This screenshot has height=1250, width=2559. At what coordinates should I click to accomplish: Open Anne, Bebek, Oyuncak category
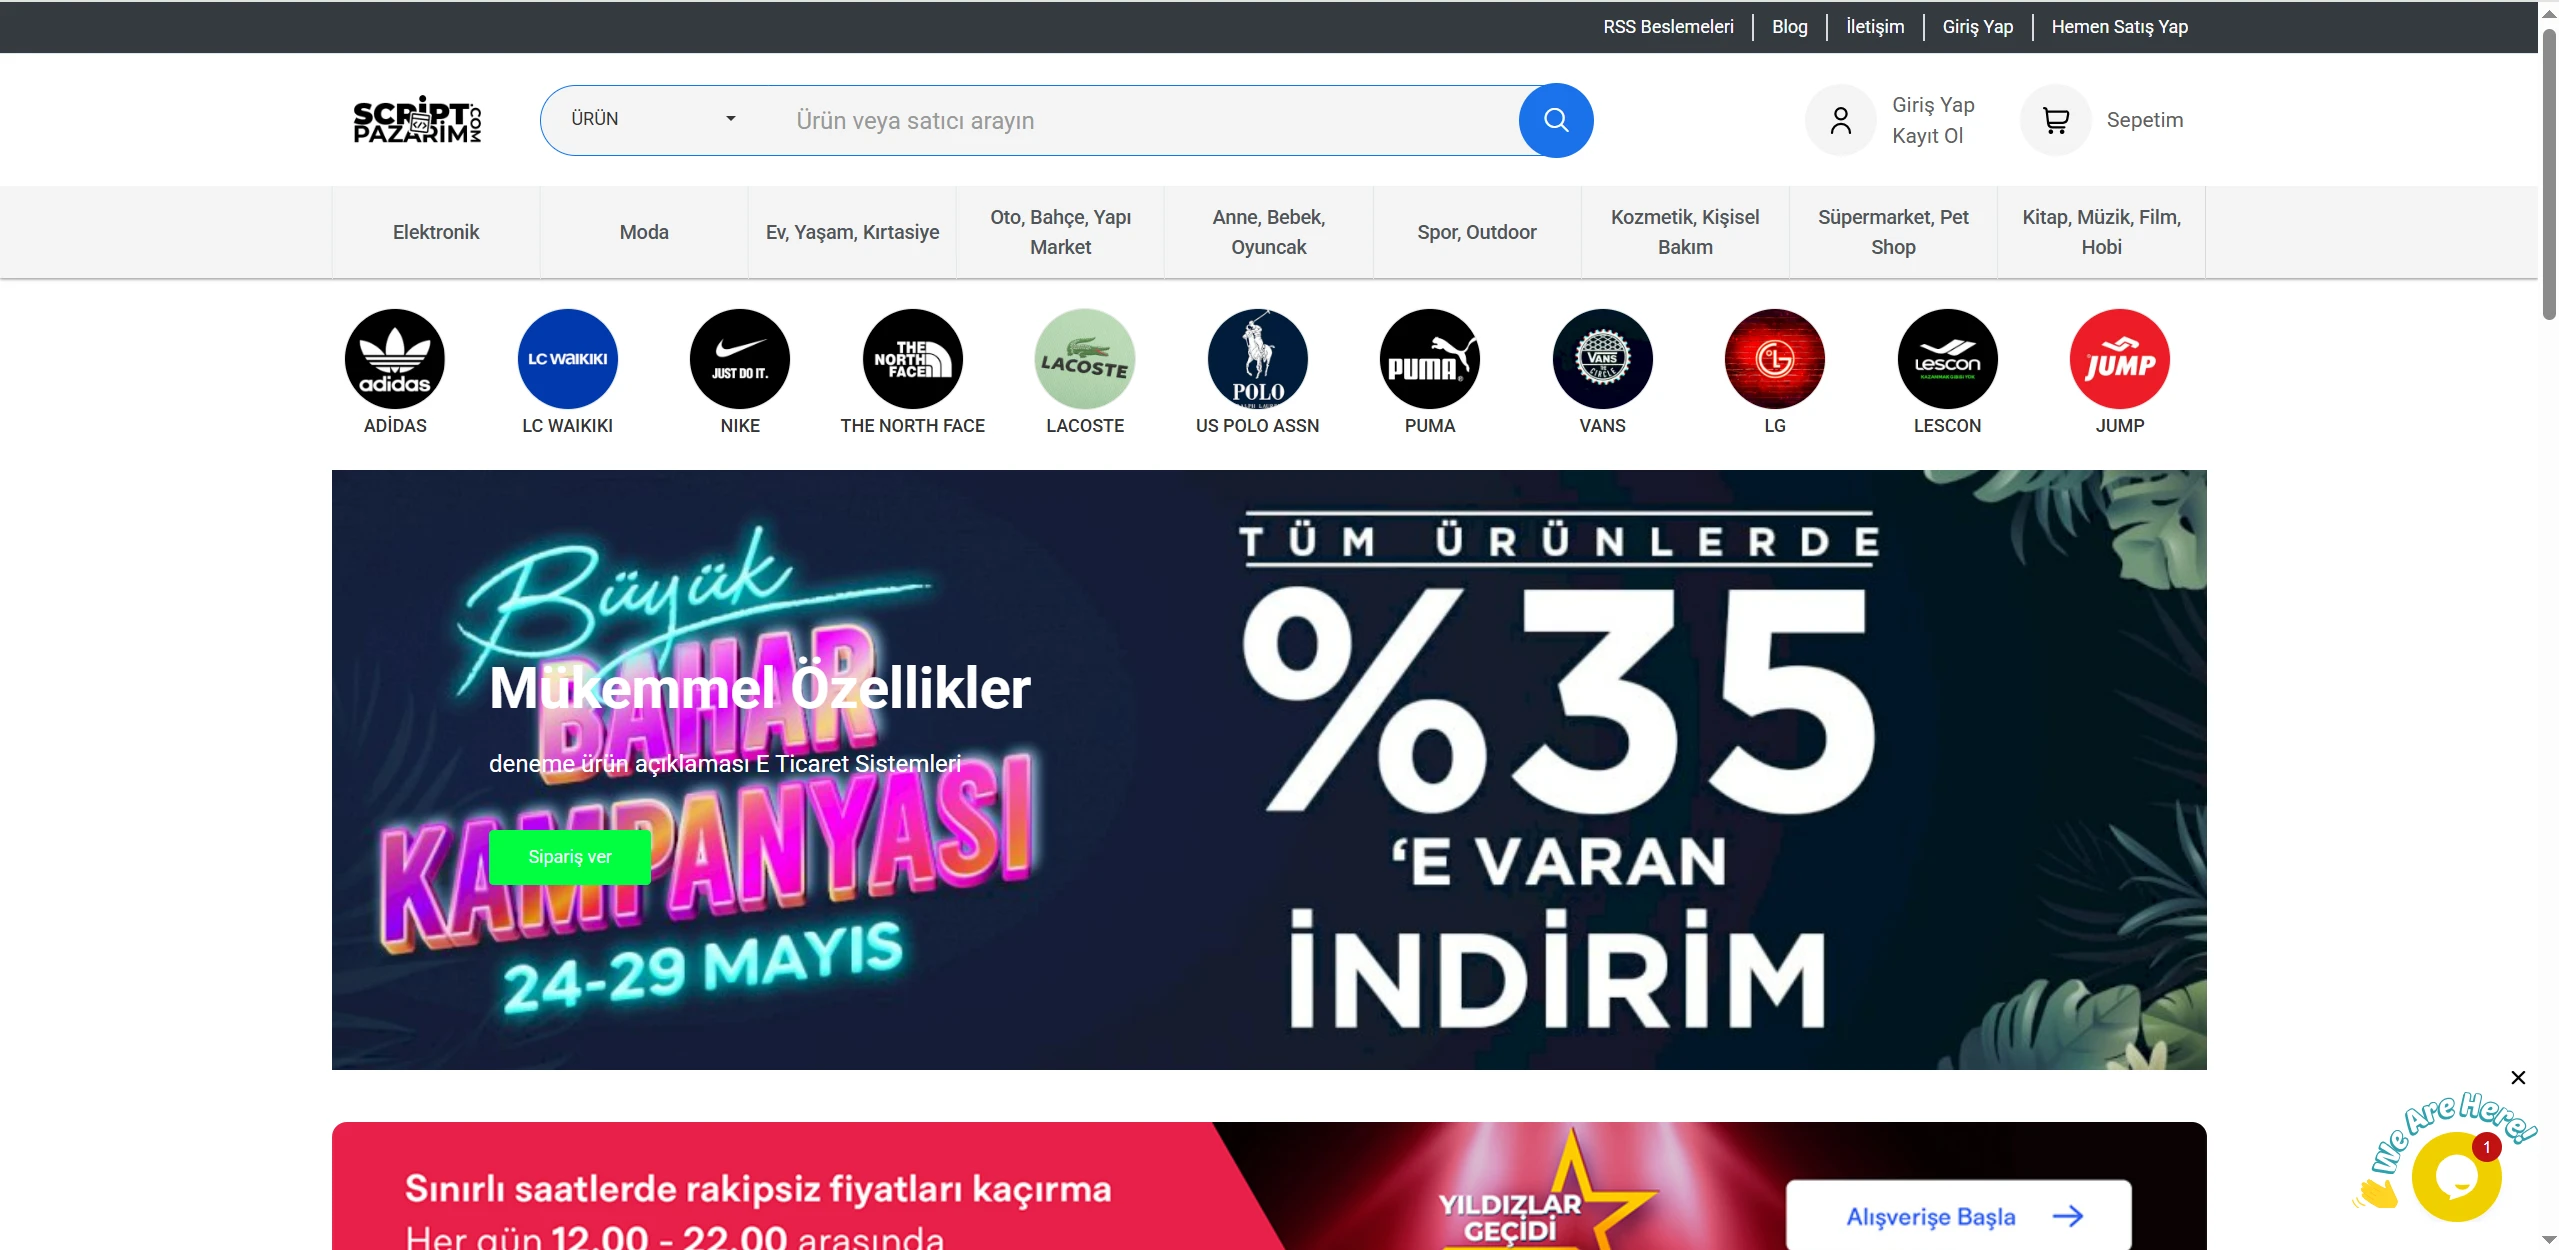click(x=1269, y=232)
